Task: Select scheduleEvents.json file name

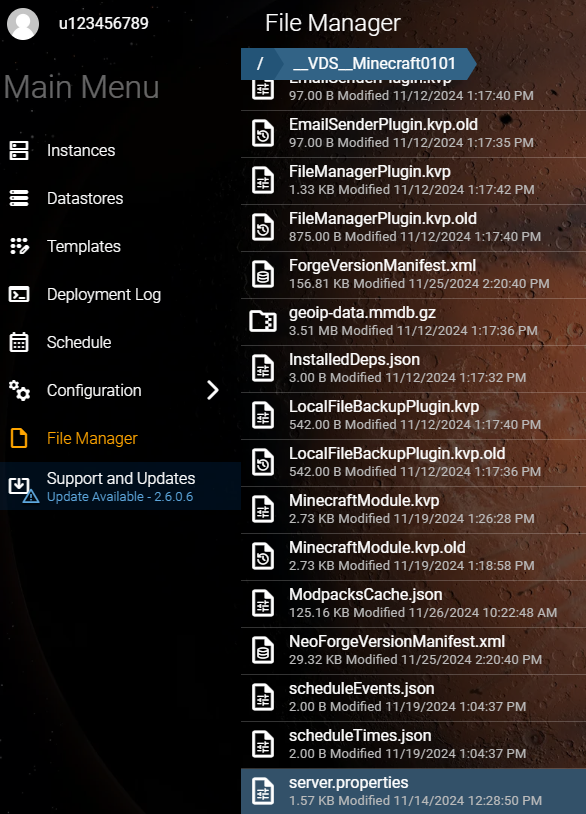Action: point(361,689)
